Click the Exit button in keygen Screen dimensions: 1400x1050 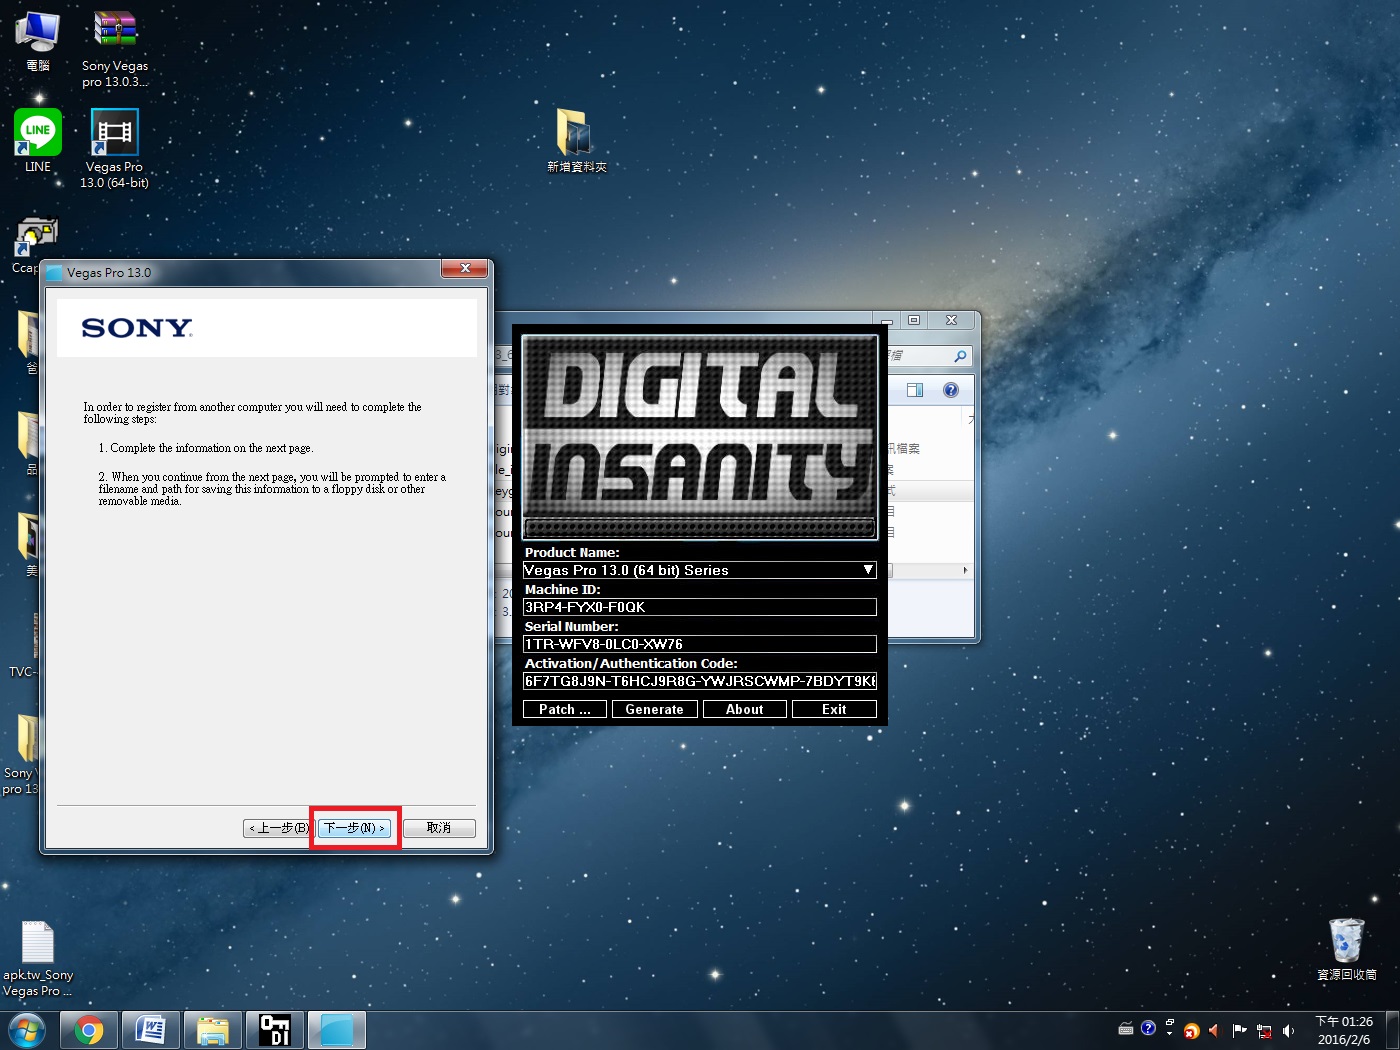834,709
